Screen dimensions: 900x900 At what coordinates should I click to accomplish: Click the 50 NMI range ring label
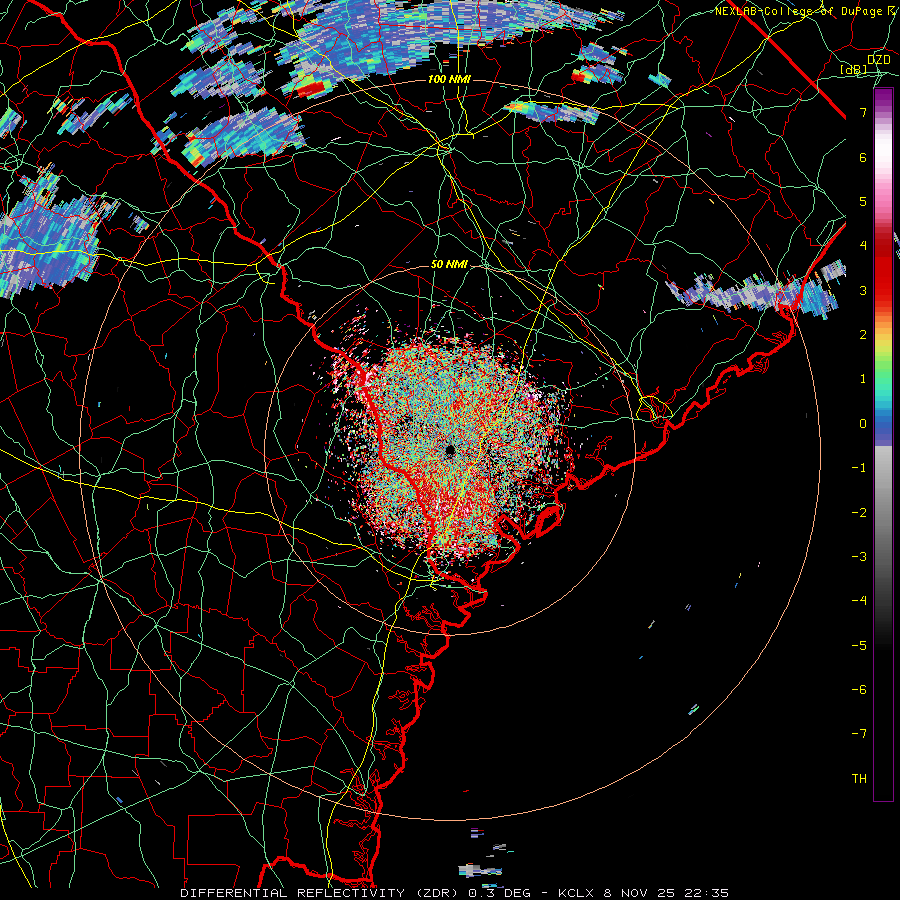(449, 264)
